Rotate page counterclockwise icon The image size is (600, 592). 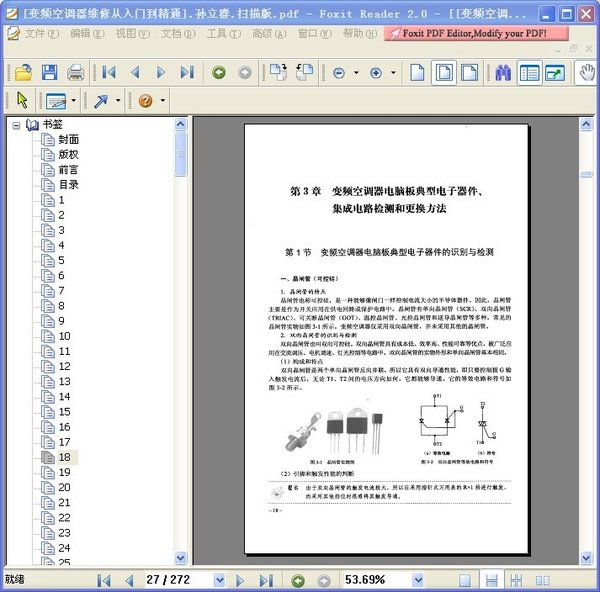pos(304,72)
